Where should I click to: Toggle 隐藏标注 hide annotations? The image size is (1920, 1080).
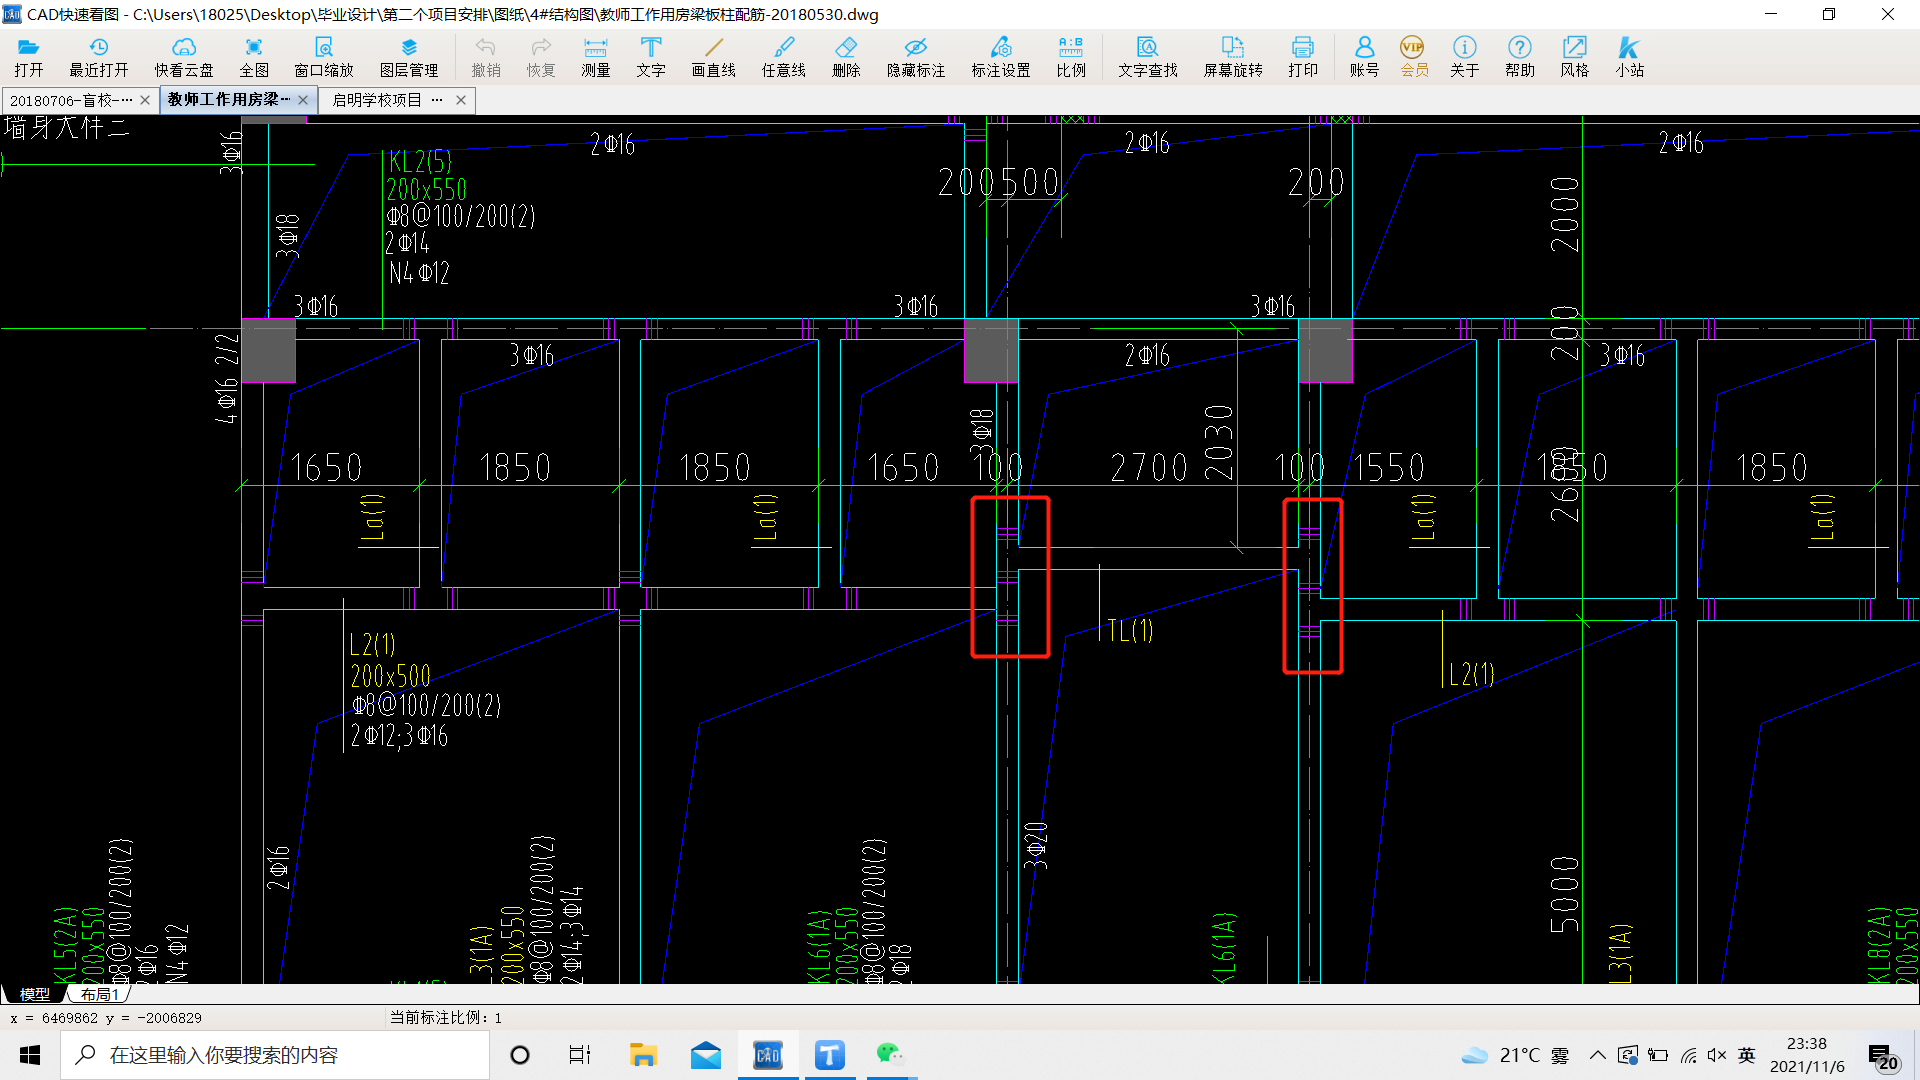[916, 57]
